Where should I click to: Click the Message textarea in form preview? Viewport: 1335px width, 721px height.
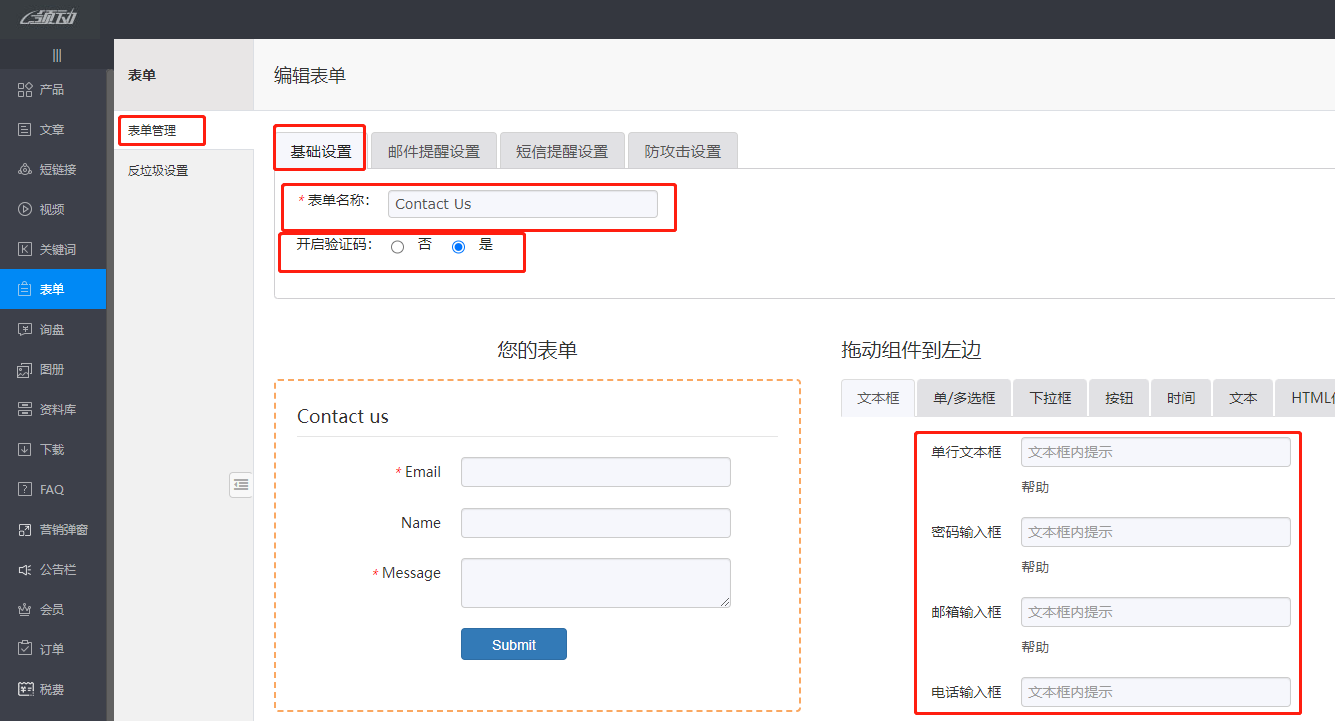595,582
